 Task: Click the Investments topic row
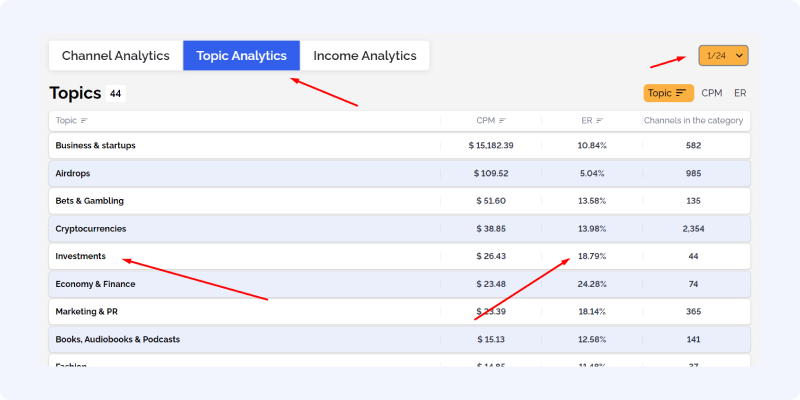[399, 256]
